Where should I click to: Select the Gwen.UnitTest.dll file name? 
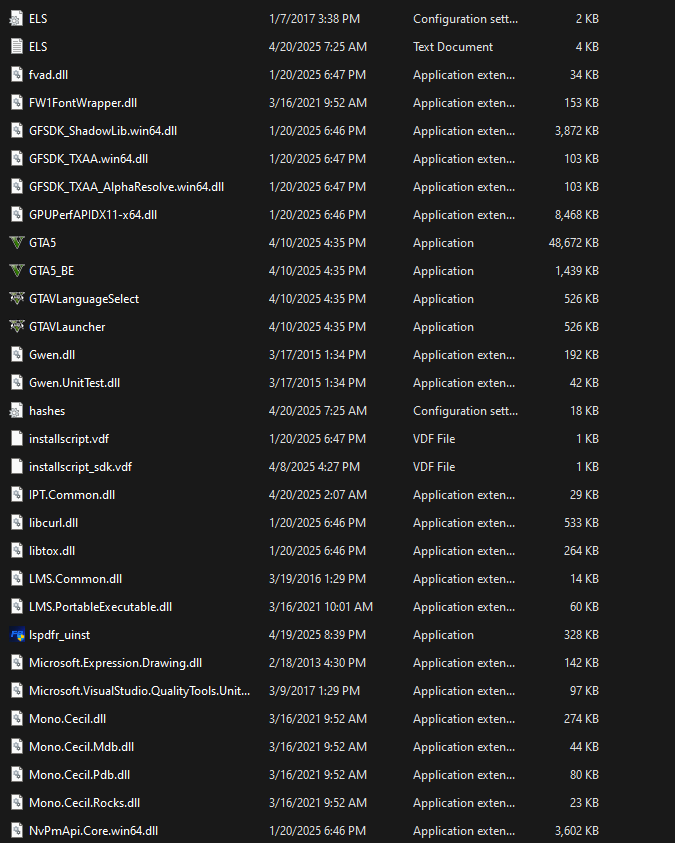point(75,383)
